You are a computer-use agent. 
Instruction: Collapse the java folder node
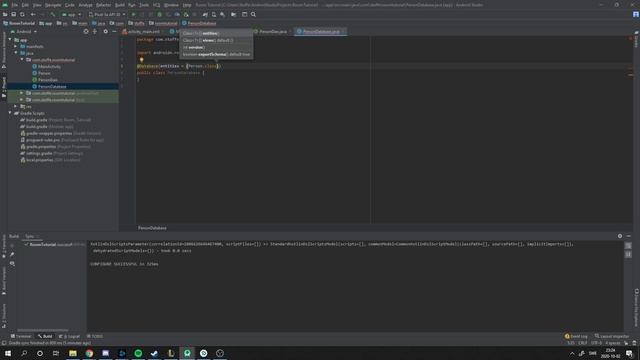tap(16, 53)
